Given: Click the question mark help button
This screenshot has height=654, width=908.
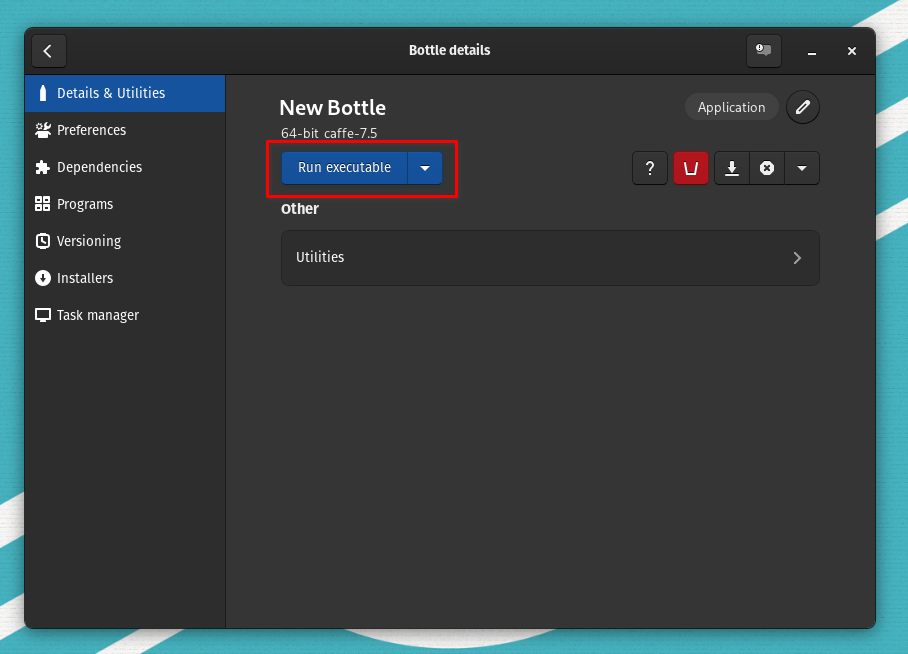Looking at the screenshot, I should click(650, 168).
